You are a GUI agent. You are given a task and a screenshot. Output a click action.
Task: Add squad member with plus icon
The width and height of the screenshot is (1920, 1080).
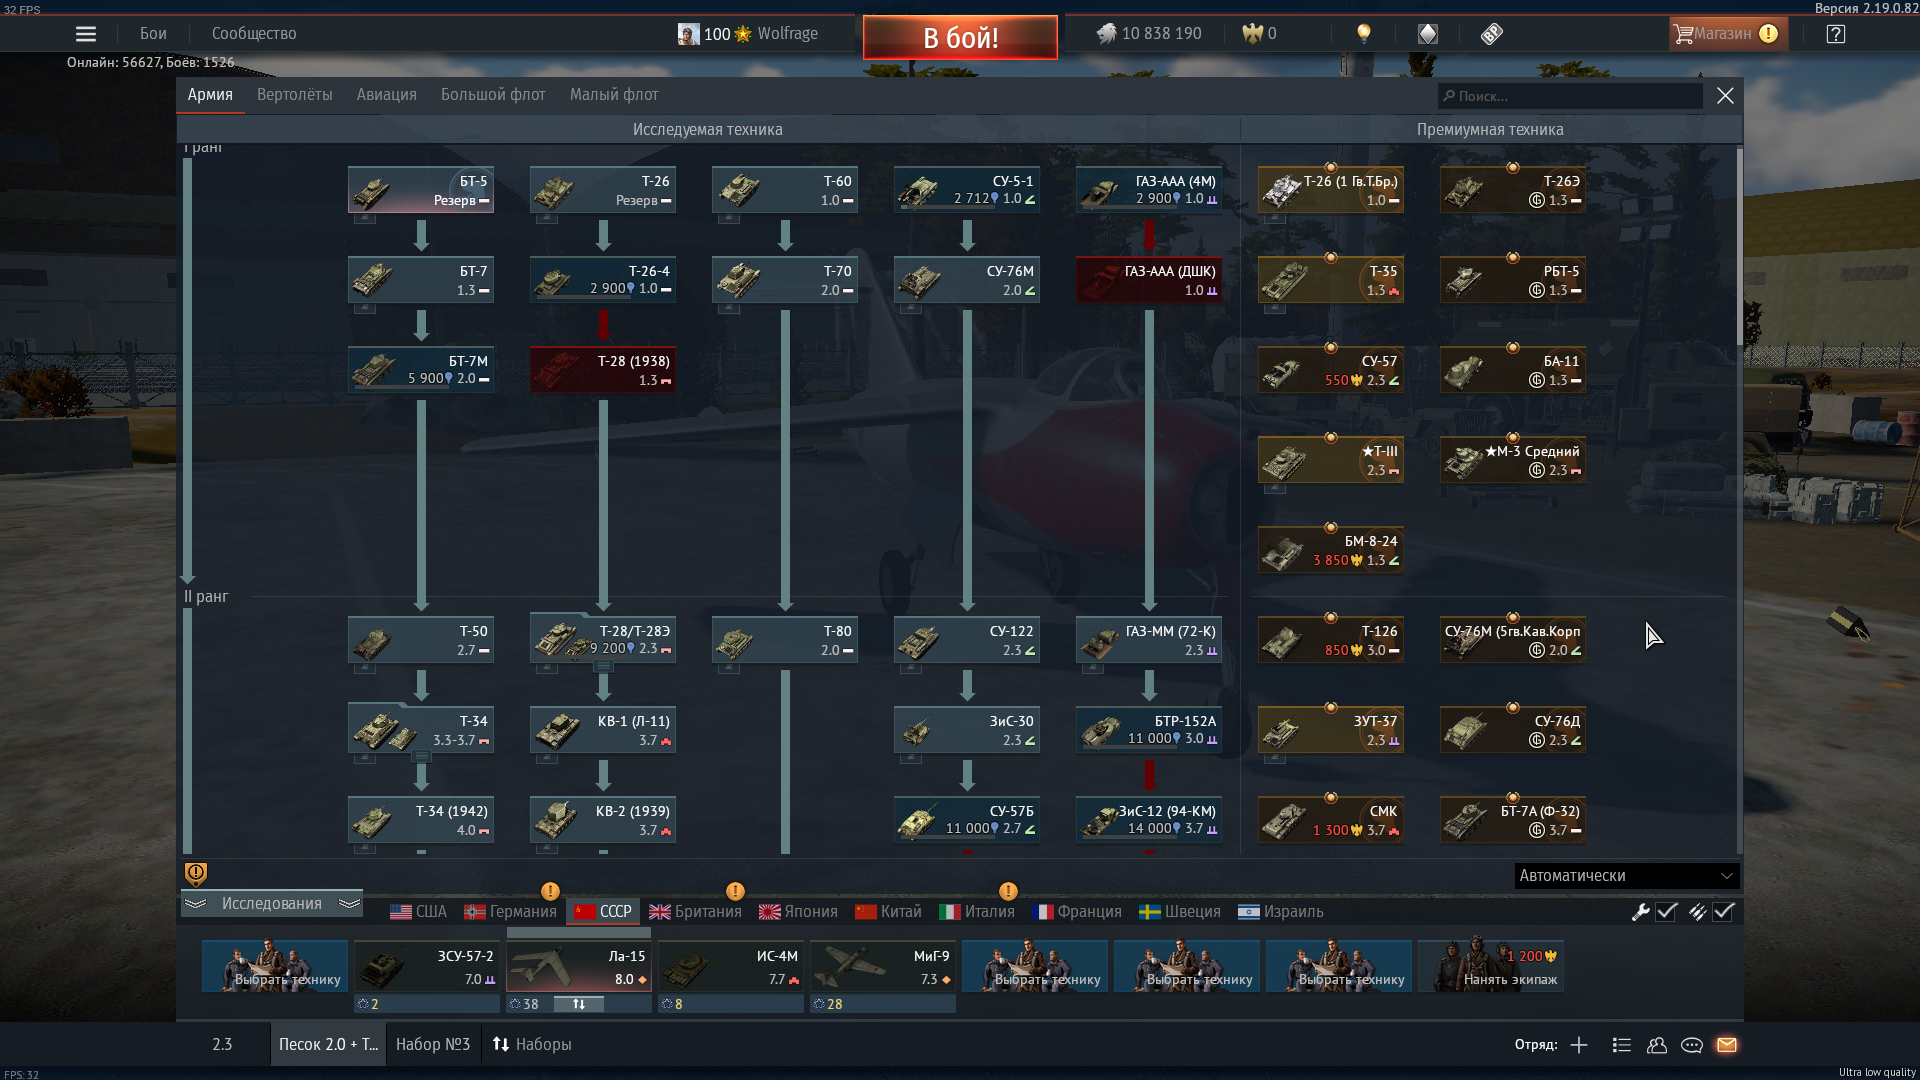tap(1579, 1045)
